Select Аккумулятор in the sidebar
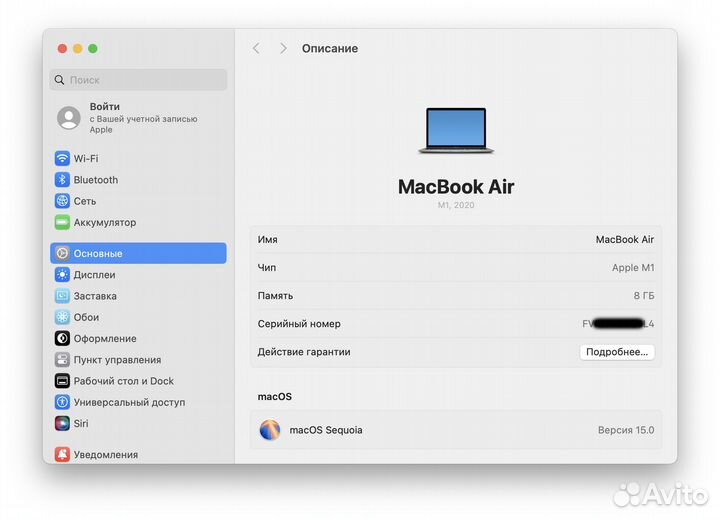Screen dimensions: 720x520 138,222
